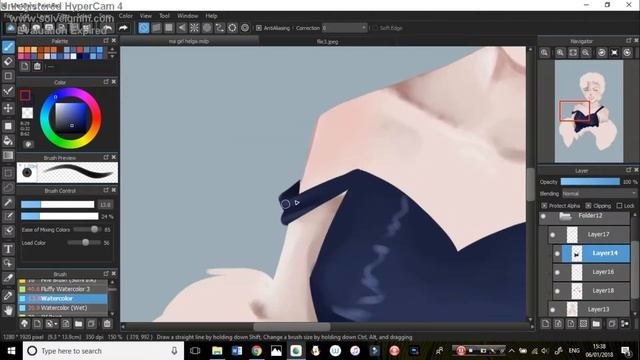Select the Gradient tool

[x=8, y=156]
